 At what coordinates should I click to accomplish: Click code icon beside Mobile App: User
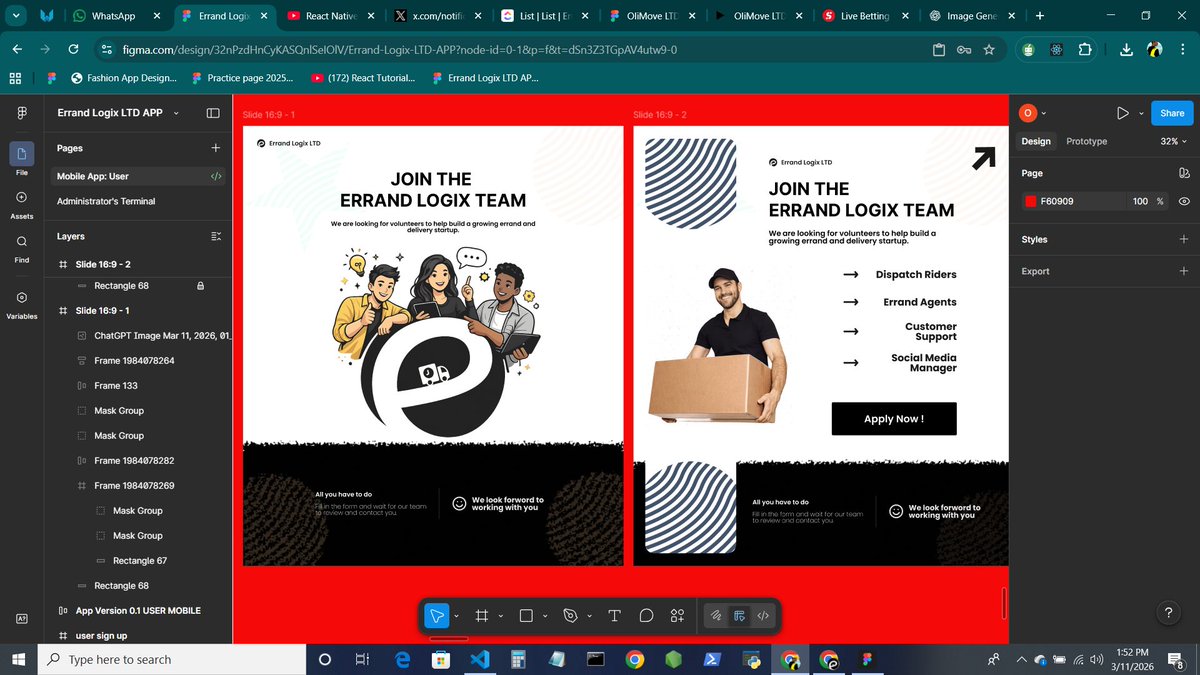215,176
